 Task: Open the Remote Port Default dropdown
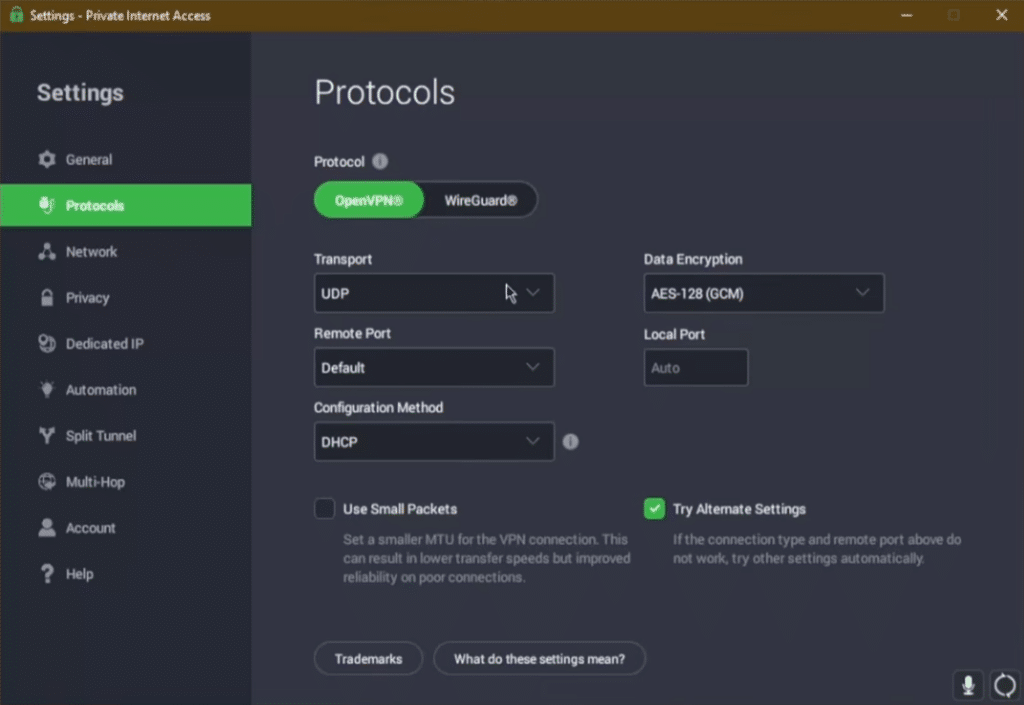click(x=434, y=368)
